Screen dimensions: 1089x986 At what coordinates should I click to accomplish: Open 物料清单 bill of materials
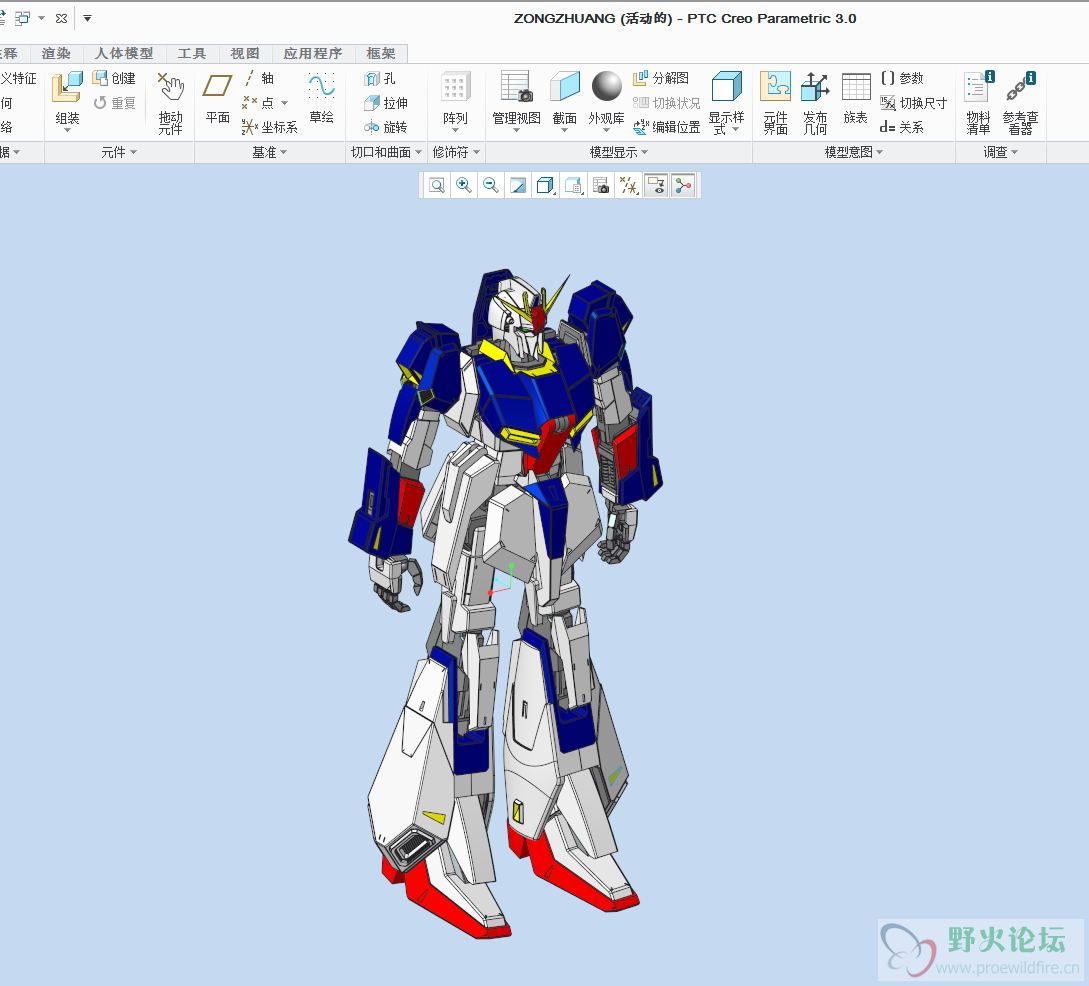tap(979, 103)
